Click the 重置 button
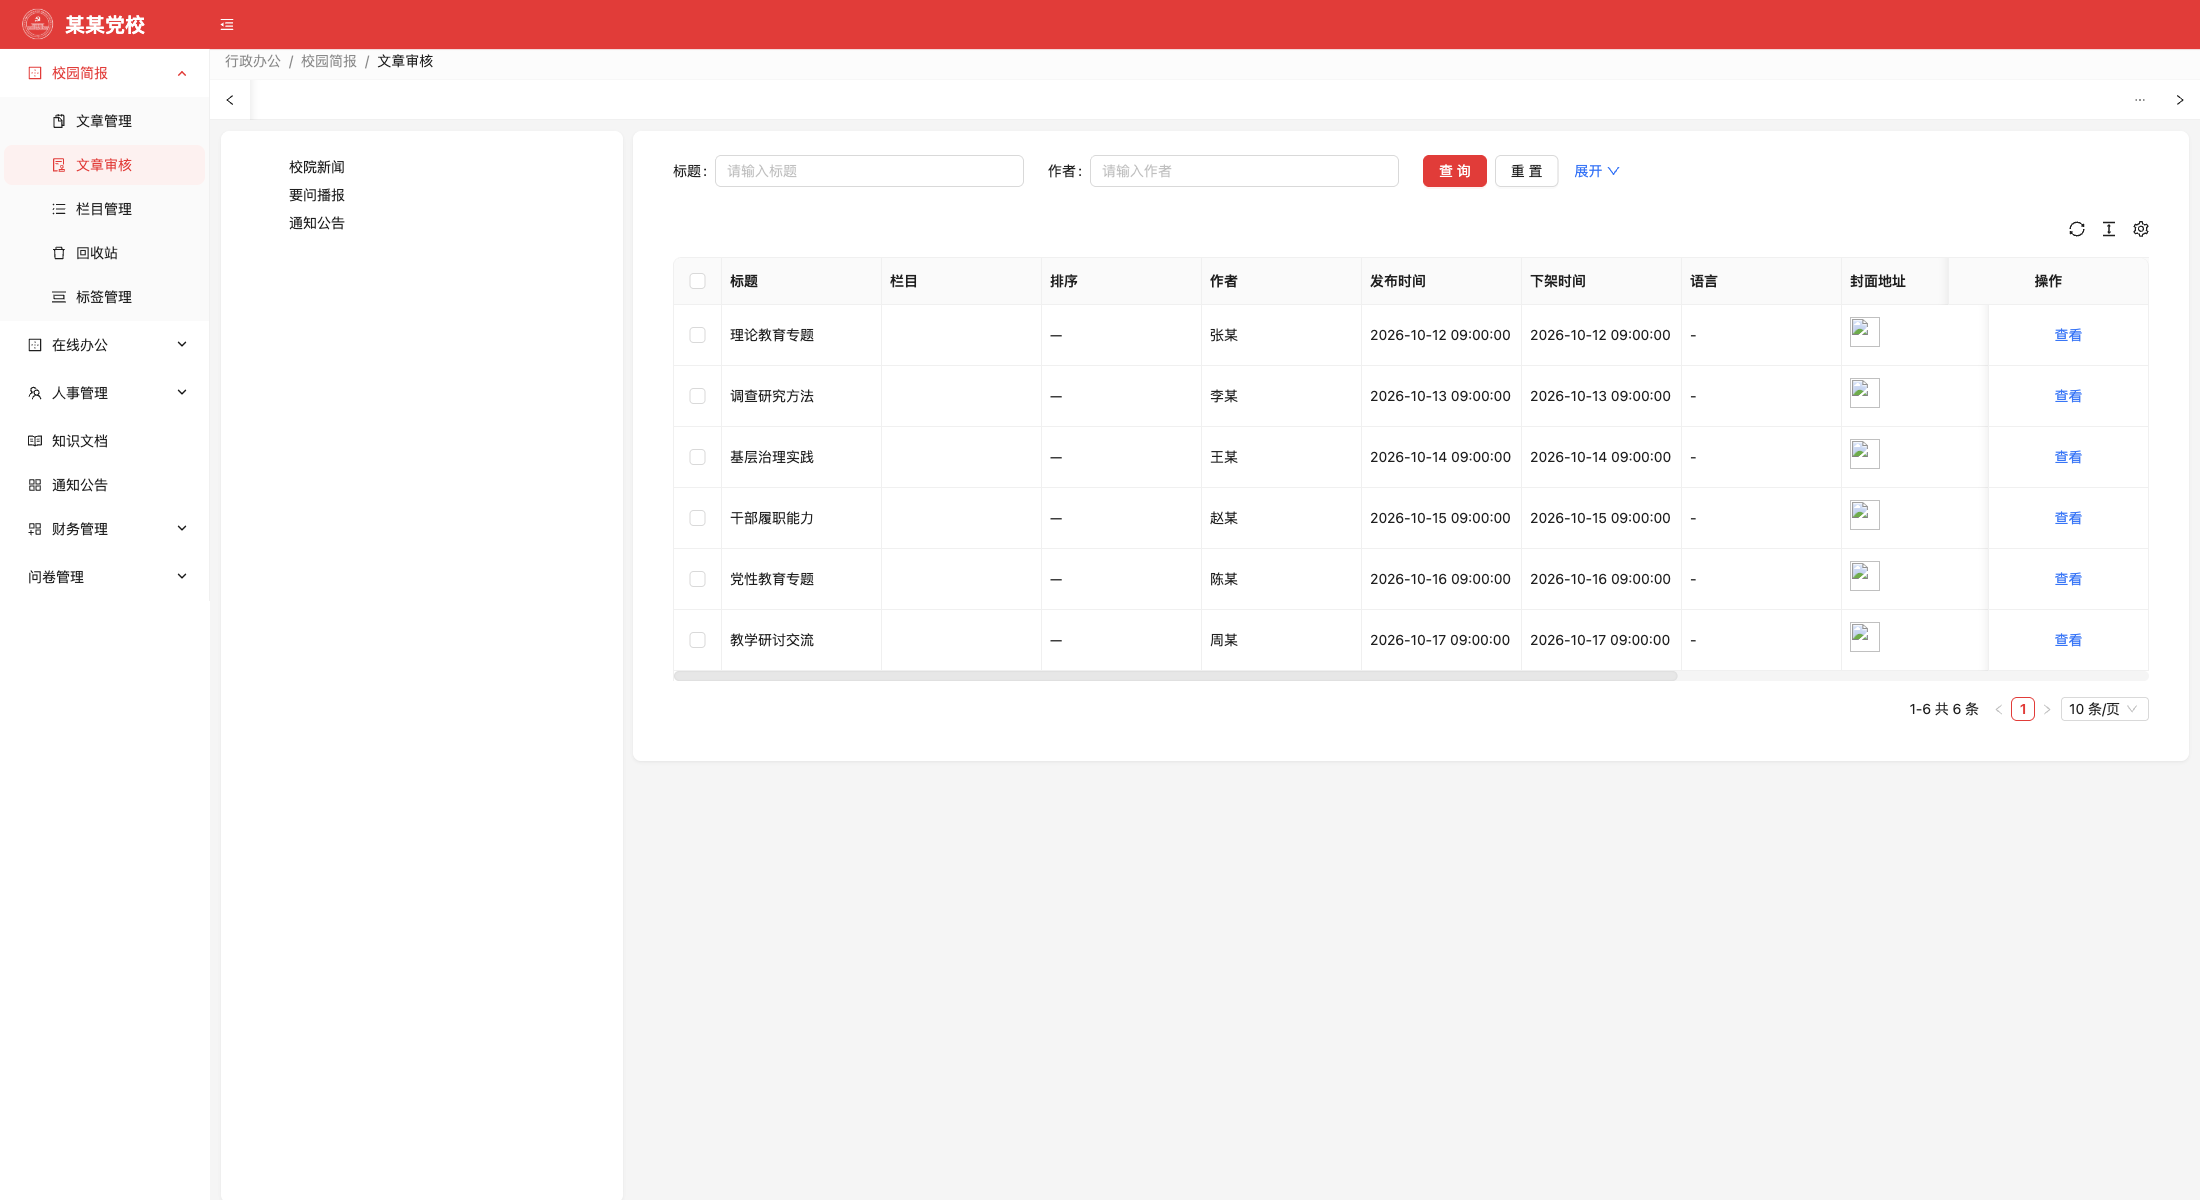 coord(1526,171)
